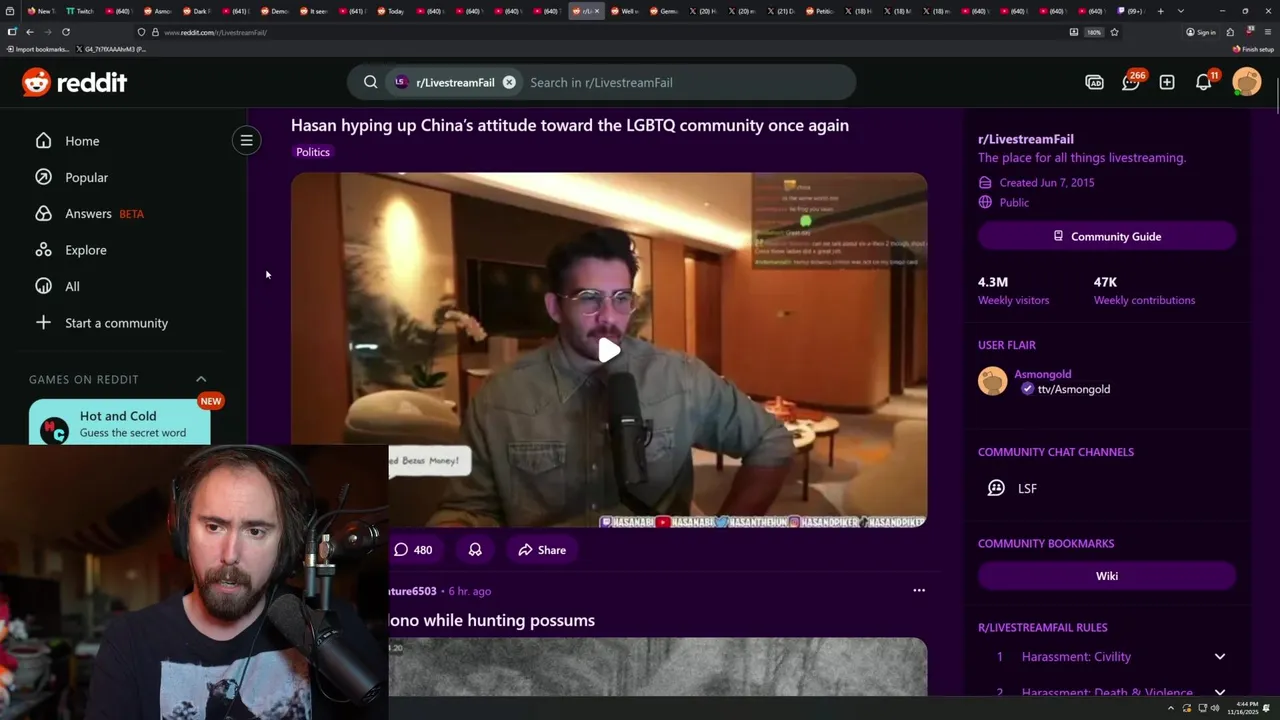Open the user avatar menu

(x=1247, y=82)
